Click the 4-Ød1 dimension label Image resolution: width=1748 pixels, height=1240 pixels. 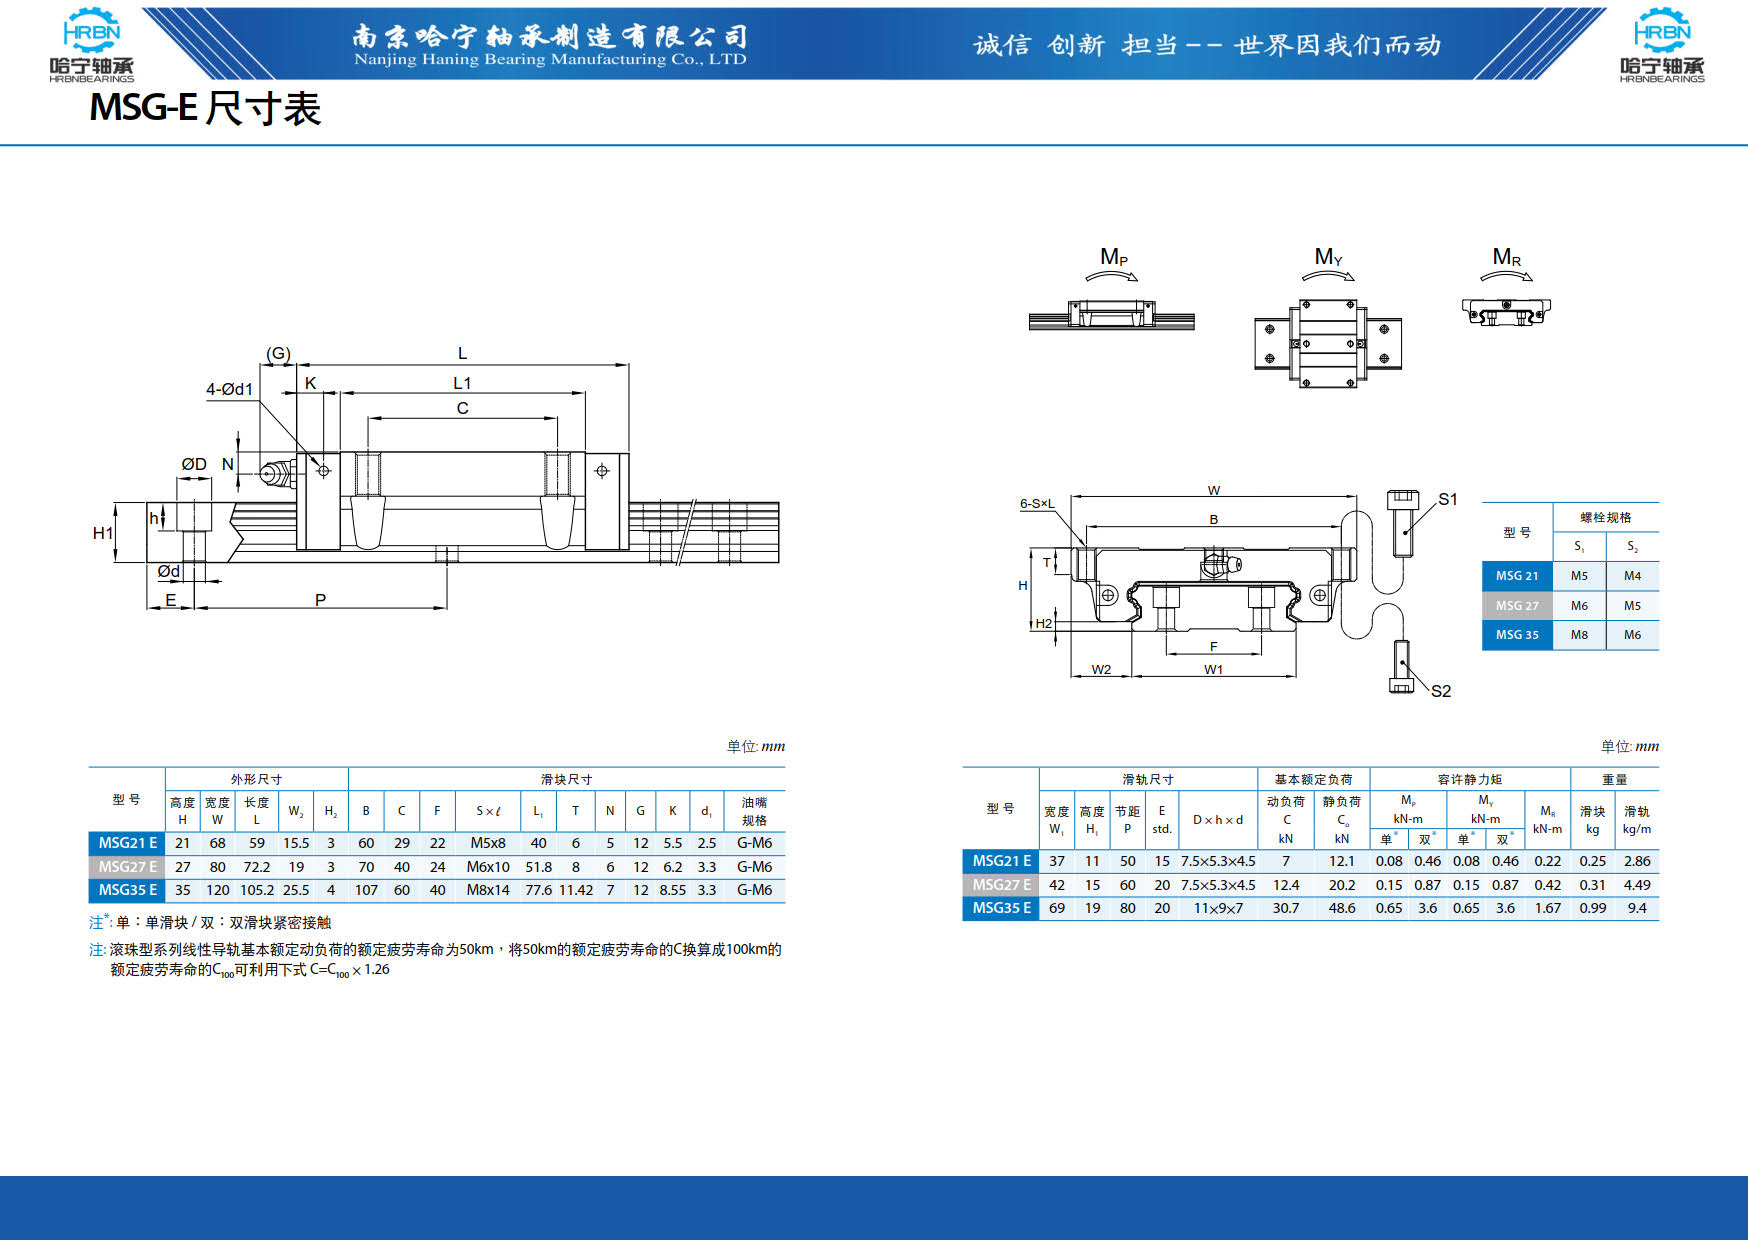coord(230,389)
